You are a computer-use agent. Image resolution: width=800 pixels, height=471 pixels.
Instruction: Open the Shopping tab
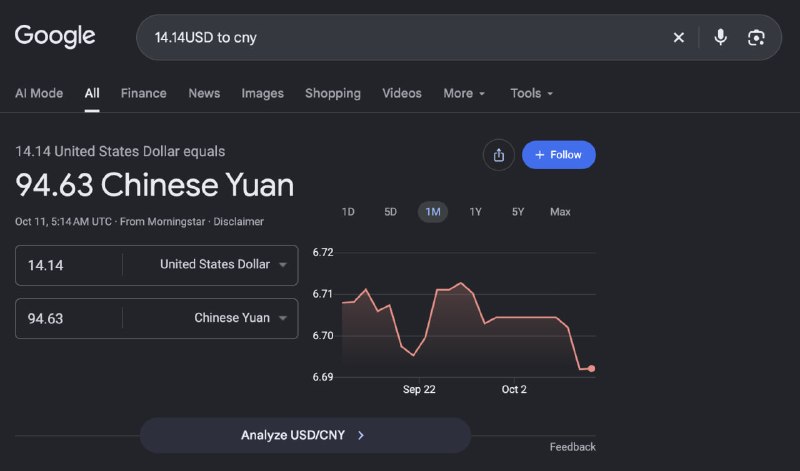tap(333, 93)
